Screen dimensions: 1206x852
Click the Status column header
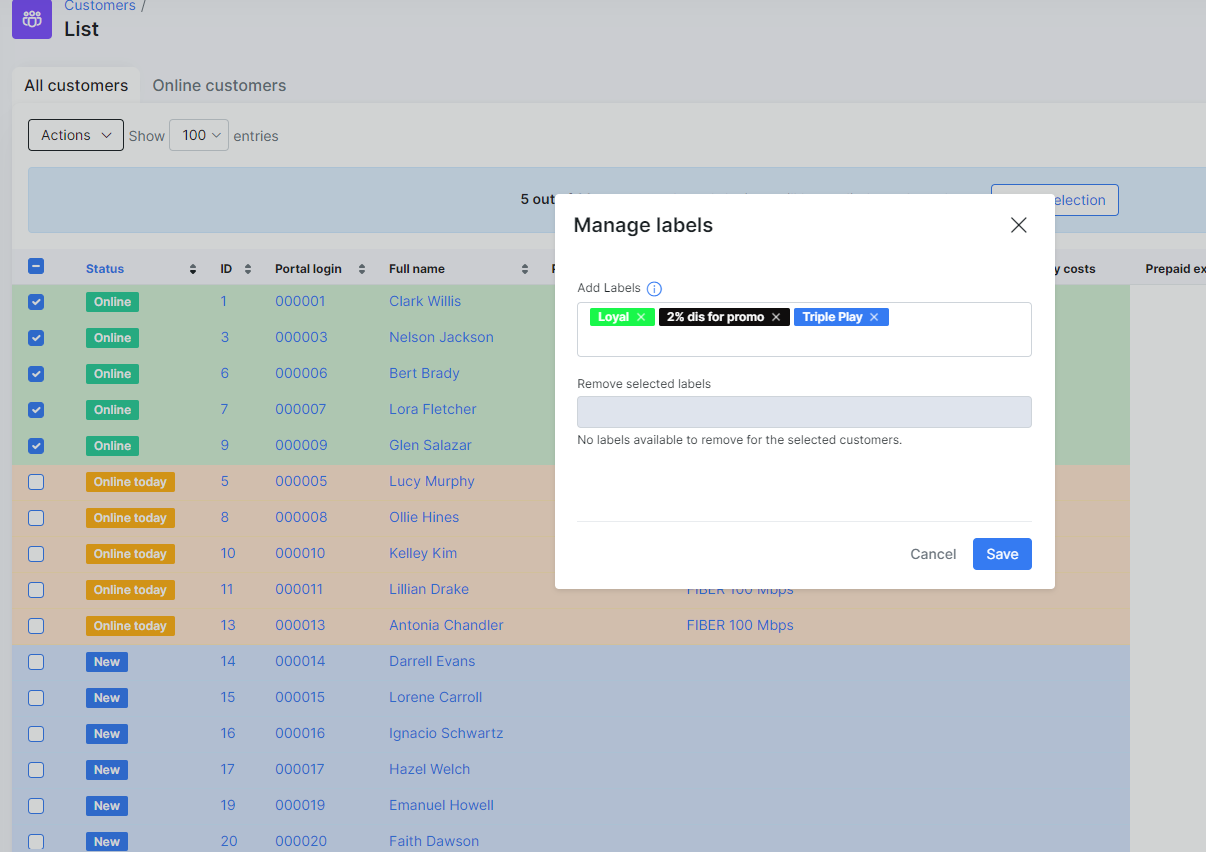click(x=105, y=269)
